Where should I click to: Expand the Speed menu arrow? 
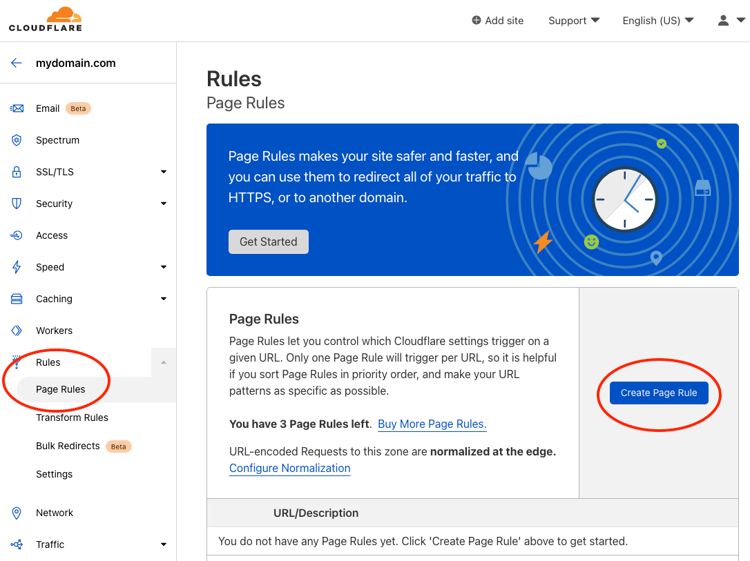click(164, 267)
